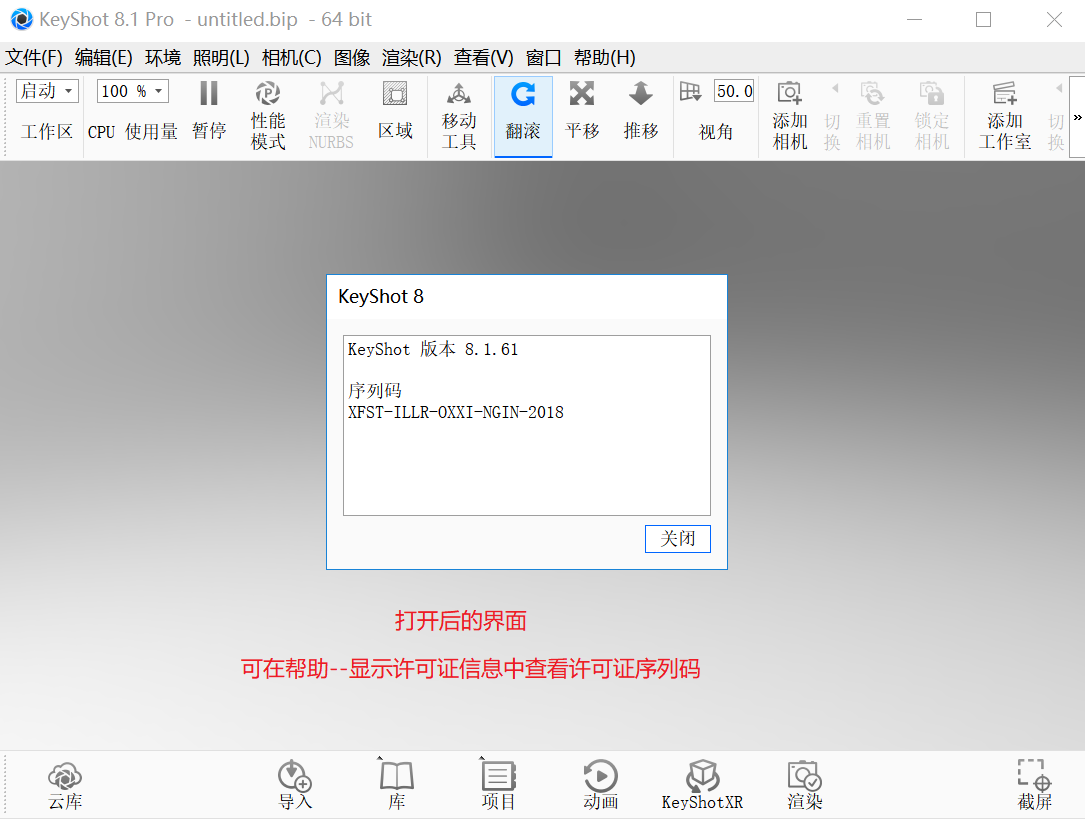The width and height of the screenshot is (1085, 819).
Task: Open the Lighting (照明) menu
Action: [221, 57]
